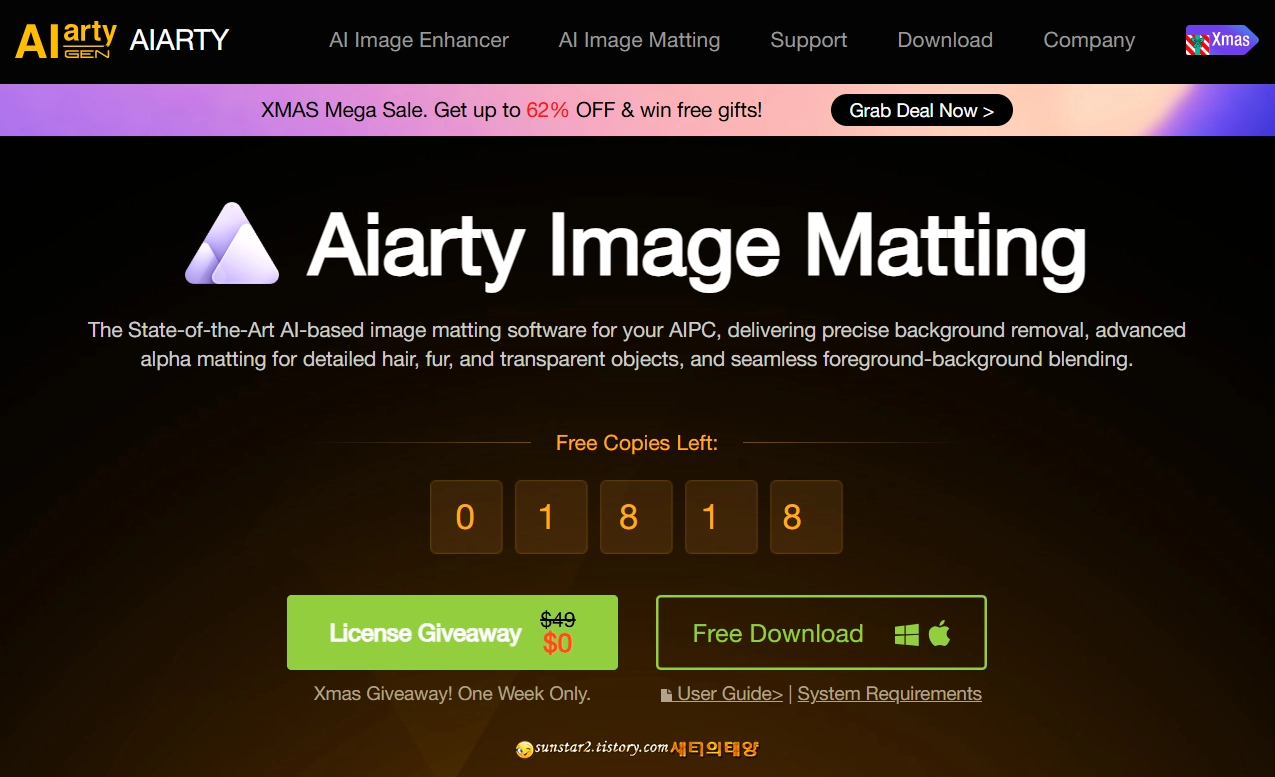Viewport: 1275px width, 777px height.
Task: Click the XMAS Mega Sale banner text
Action: pyautogui.click(x=511, y=110)
